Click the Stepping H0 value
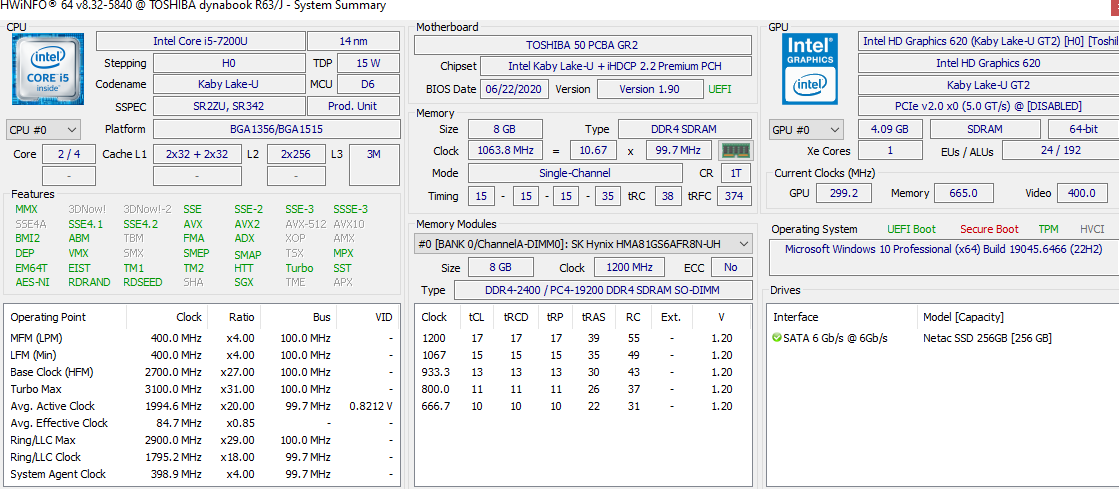 coord(228,63)
